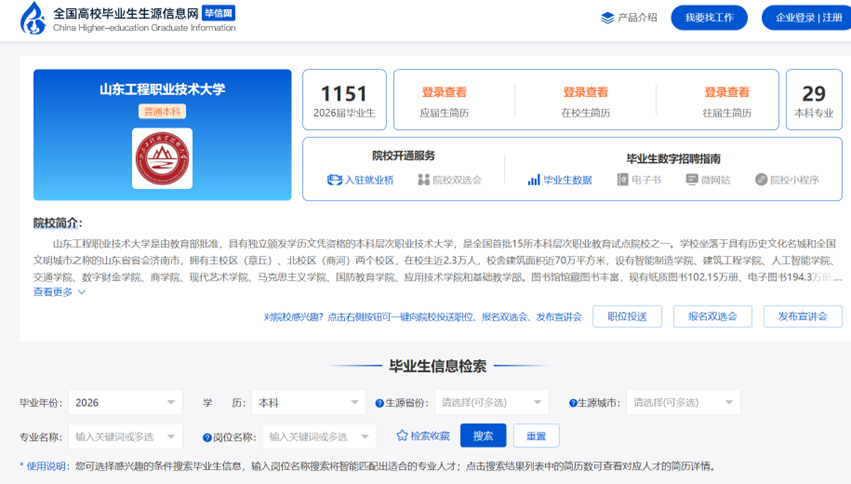Screen dimensions: 851x484
Task: Click the 使用说明 label
Action: (46, 466)
